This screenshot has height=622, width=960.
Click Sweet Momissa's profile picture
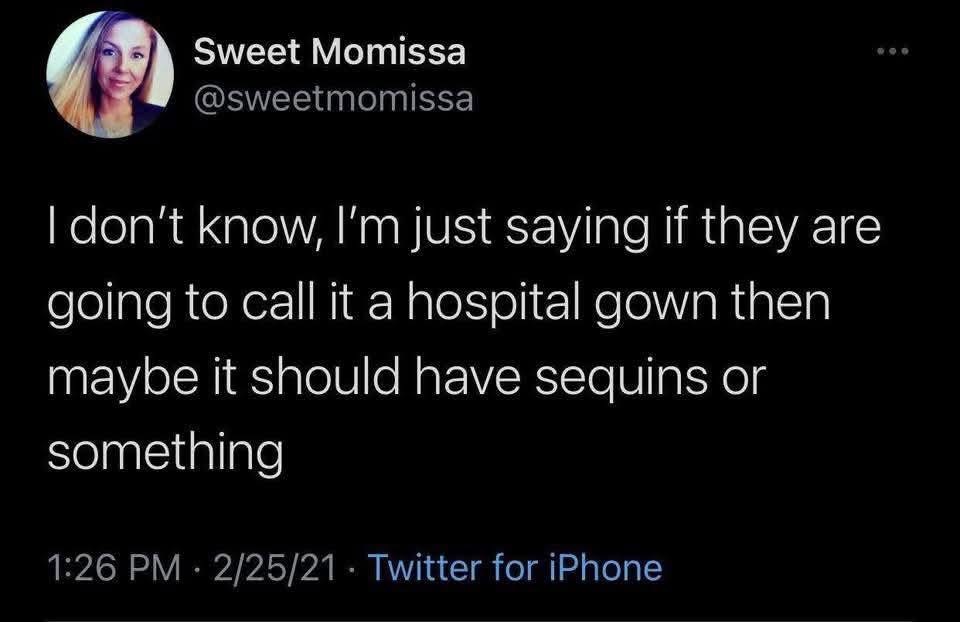click(x=110, y=75)
